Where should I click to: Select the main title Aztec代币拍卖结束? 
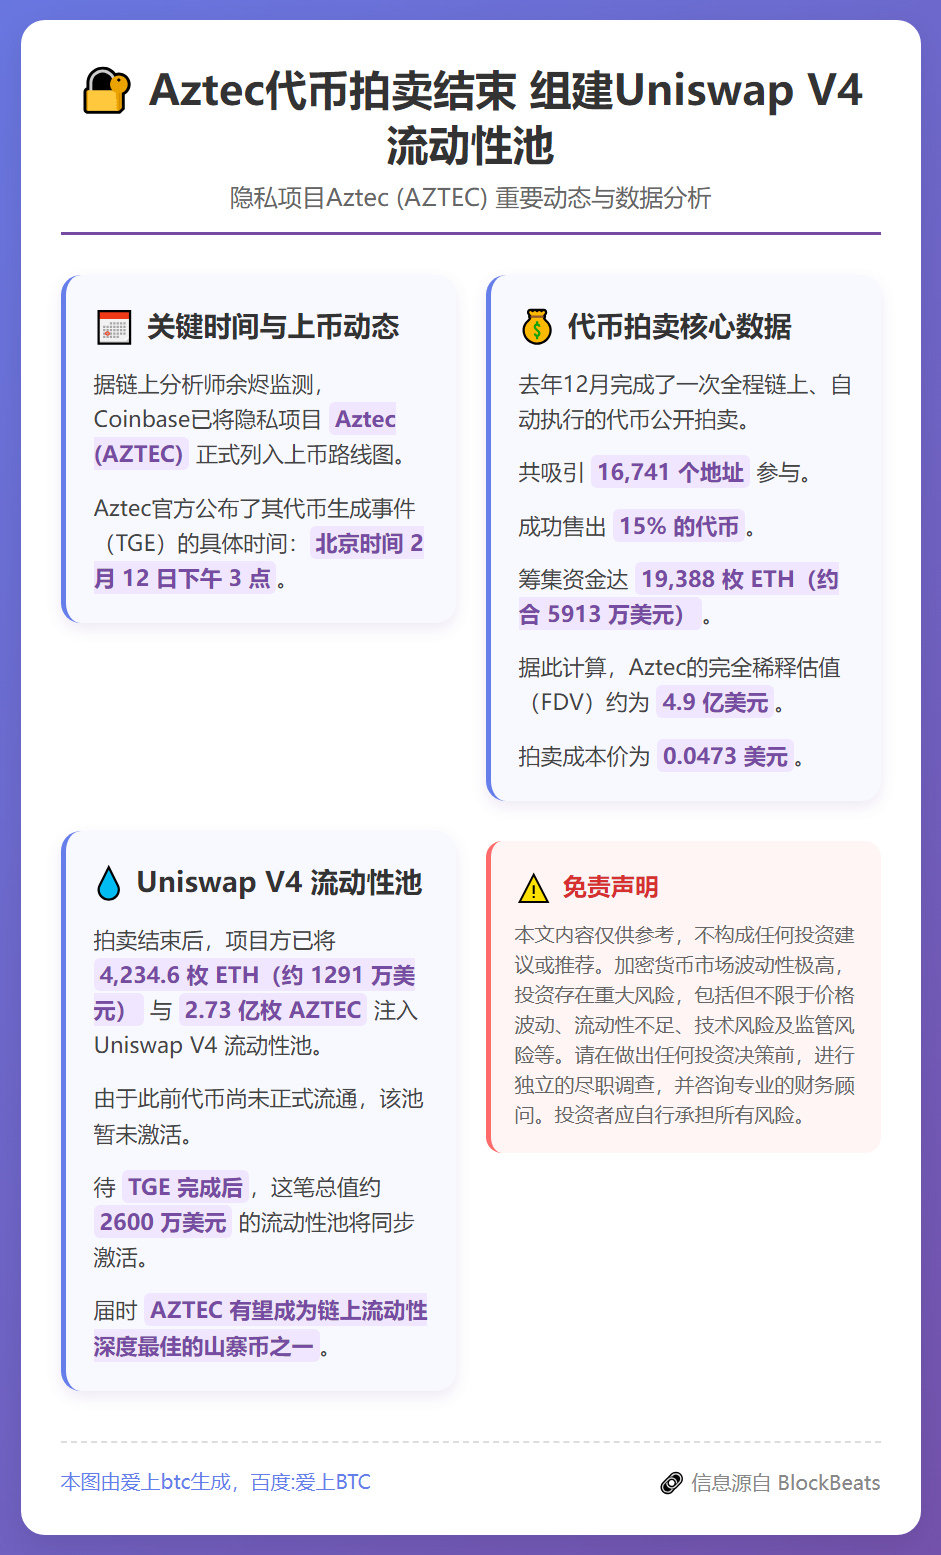[x=332, y=91]
